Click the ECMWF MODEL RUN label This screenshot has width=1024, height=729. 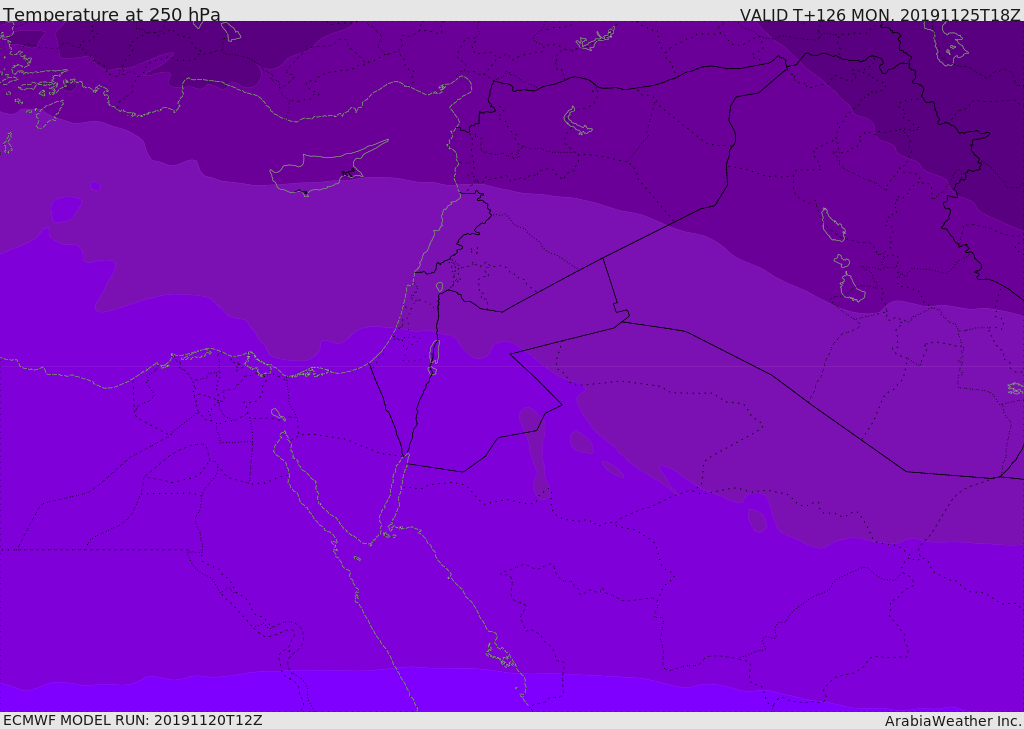coord(133,720)
